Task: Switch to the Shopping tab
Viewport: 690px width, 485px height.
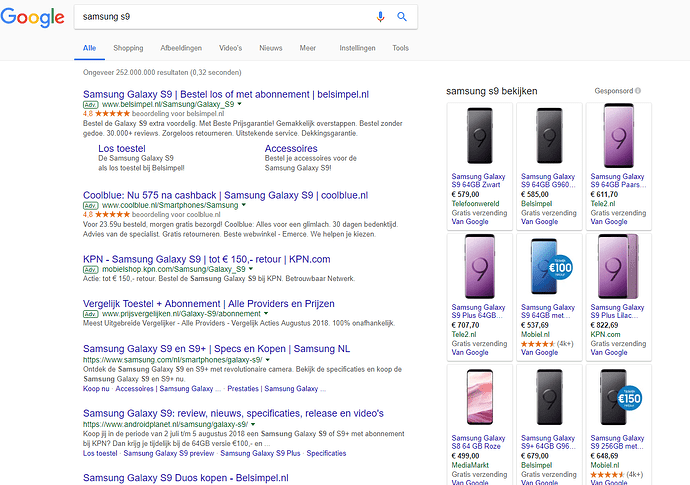Action: click(x=128, y=48)
